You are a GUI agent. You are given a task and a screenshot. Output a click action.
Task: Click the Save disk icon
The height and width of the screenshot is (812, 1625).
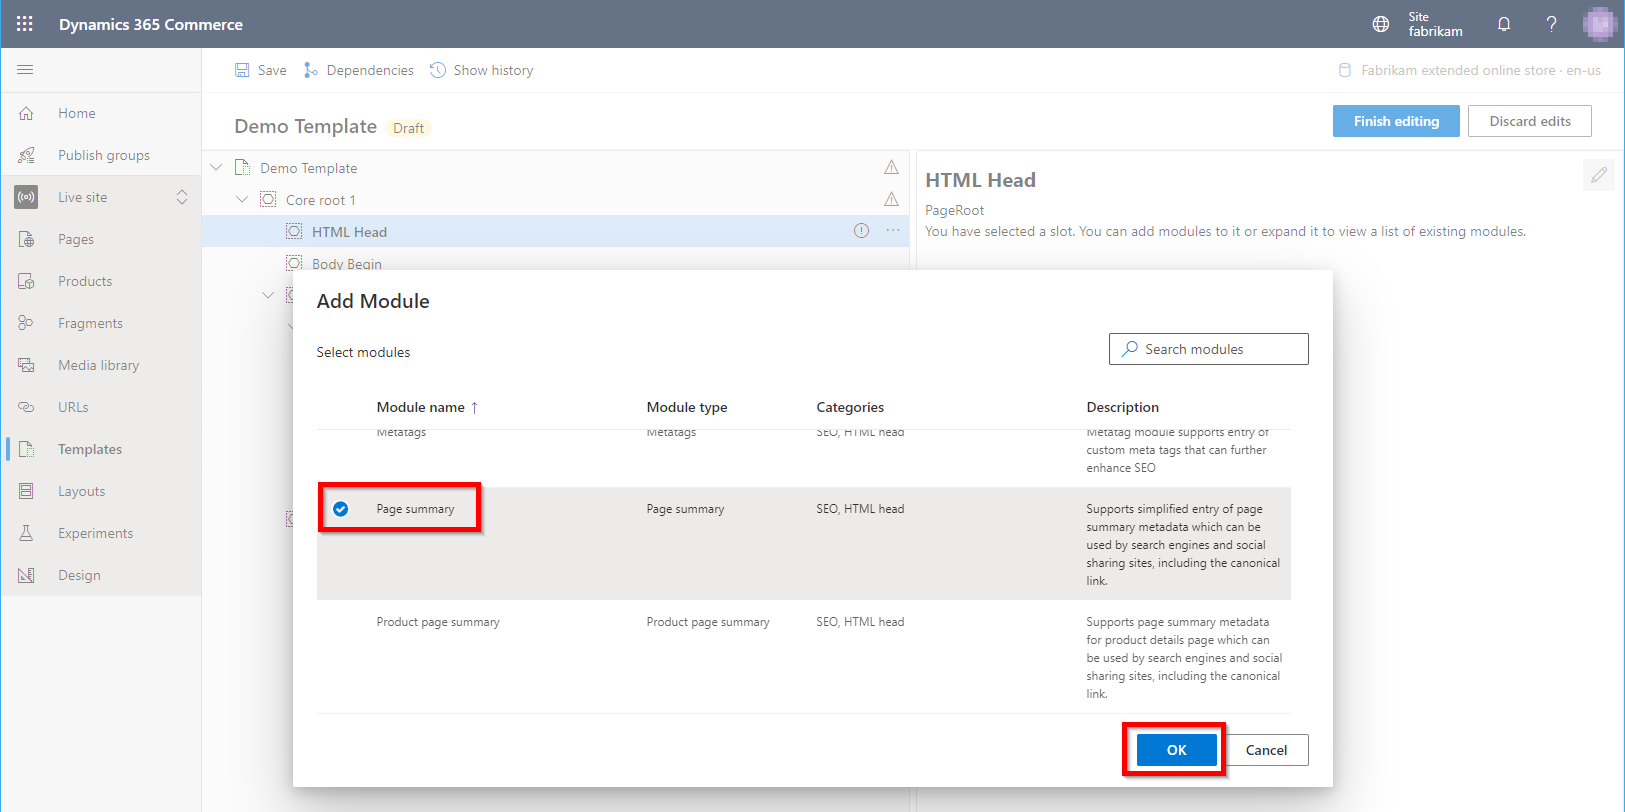(242, 70)
